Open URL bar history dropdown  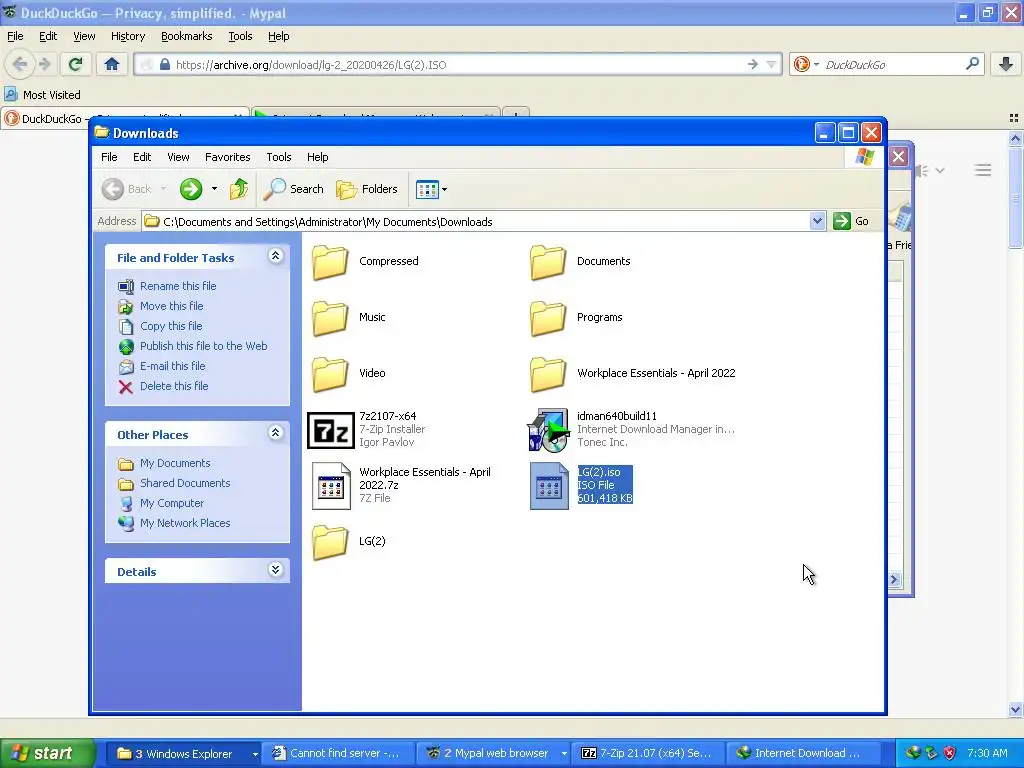771,64
